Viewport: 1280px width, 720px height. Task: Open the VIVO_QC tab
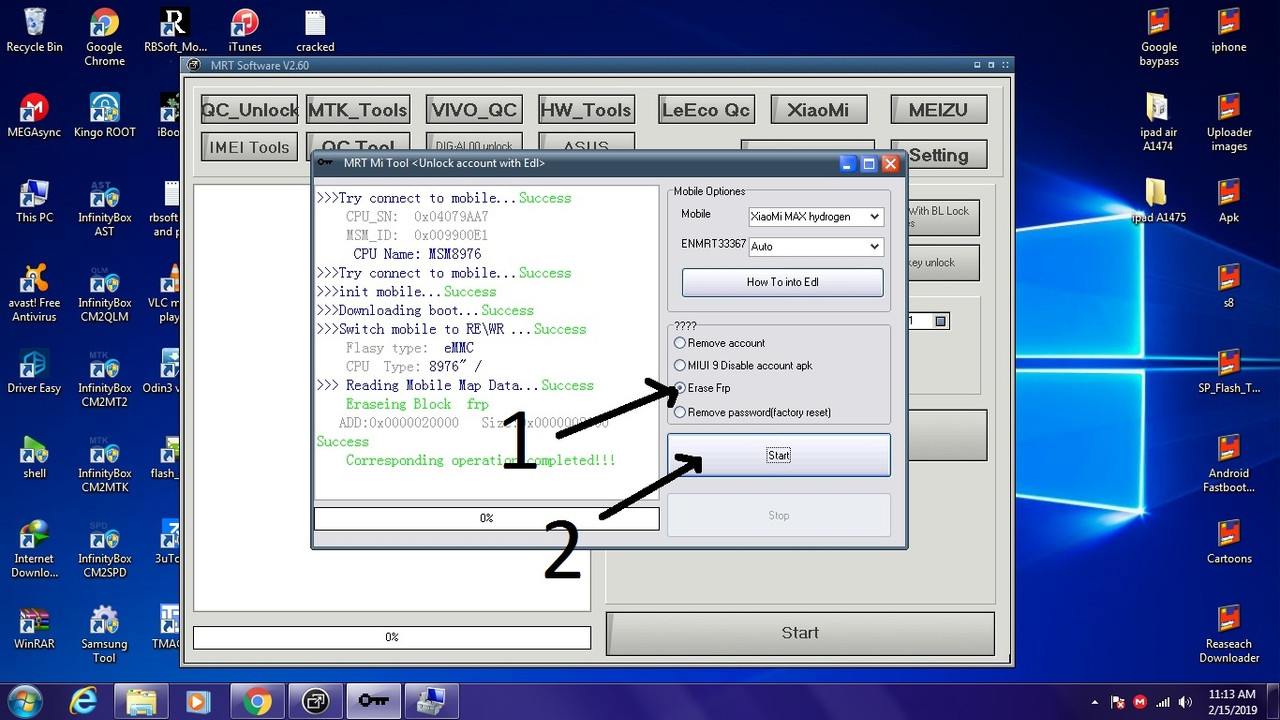474,110
